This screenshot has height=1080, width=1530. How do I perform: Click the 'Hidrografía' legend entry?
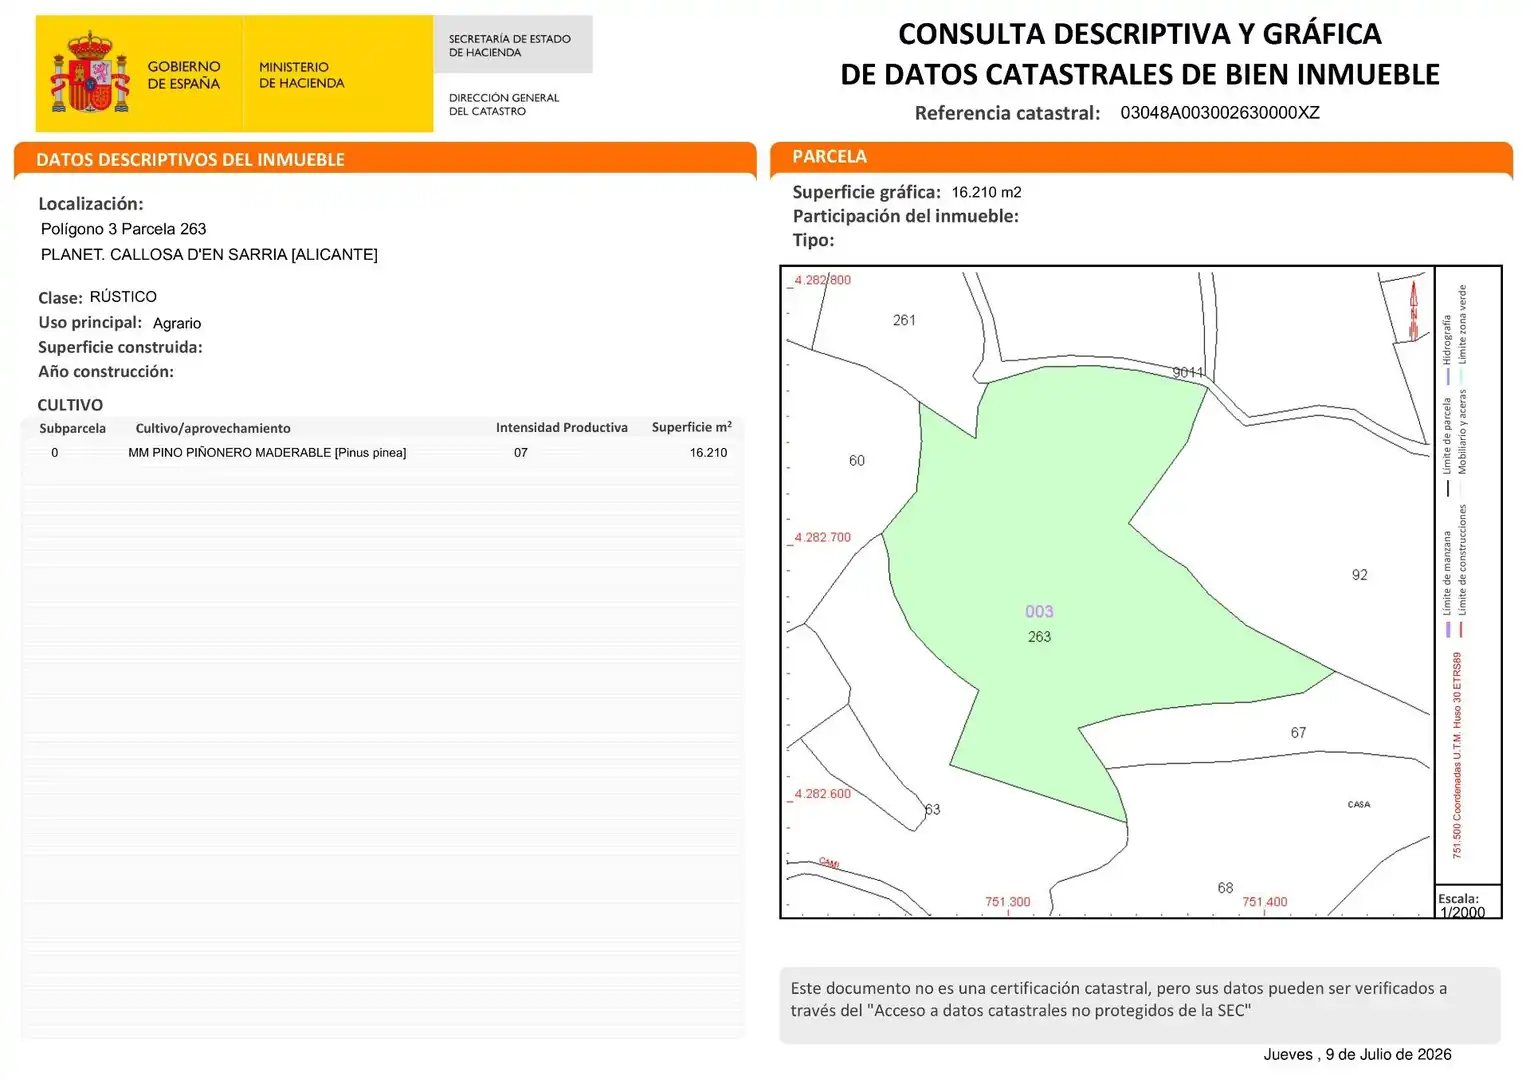[1446, 348]
